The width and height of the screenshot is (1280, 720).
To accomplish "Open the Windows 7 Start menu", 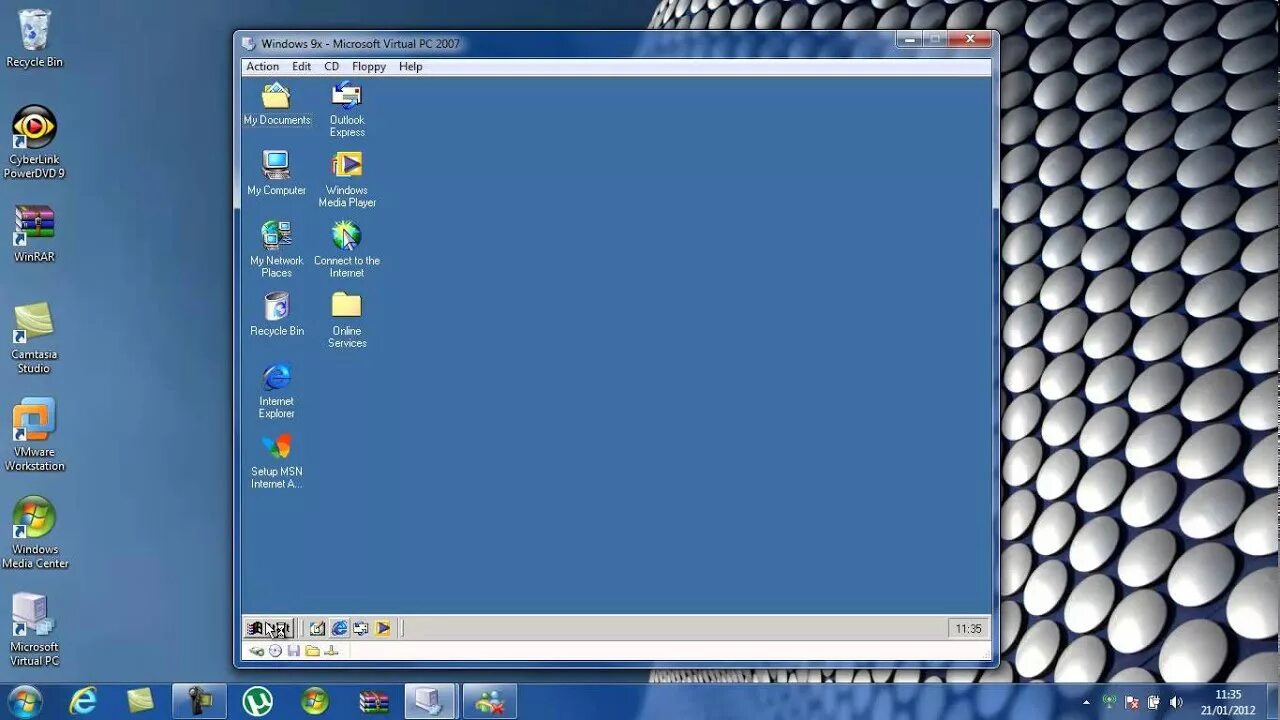I will click(x=24, y=701).
